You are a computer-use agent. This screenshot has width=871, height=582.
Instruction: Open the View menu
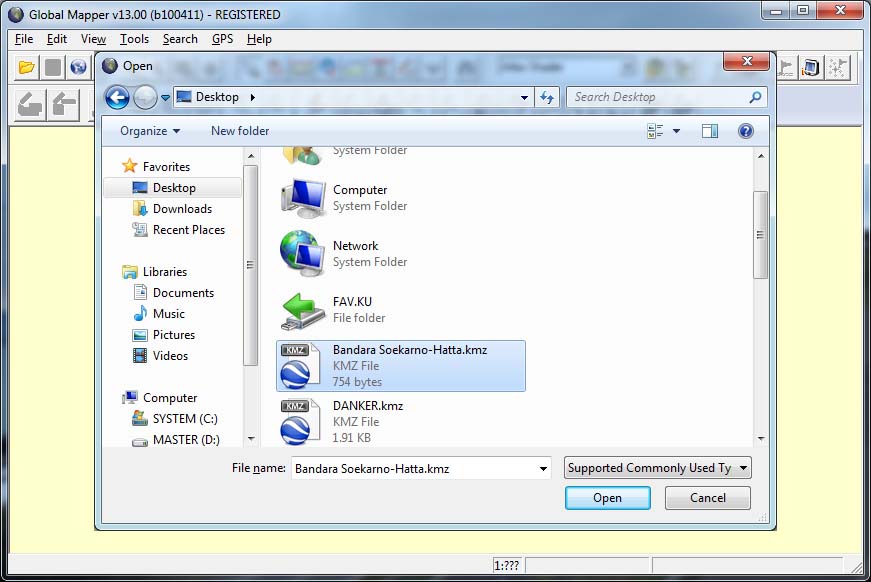(93, 39)
